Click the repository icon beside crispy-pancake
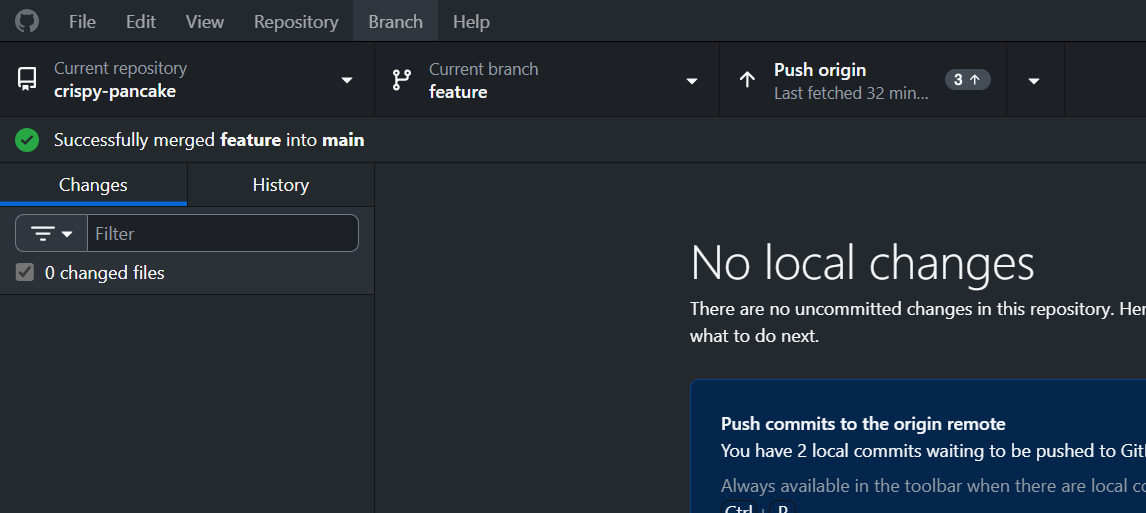This screenshot has width=1146, height=513. click(x=27, y=79)
